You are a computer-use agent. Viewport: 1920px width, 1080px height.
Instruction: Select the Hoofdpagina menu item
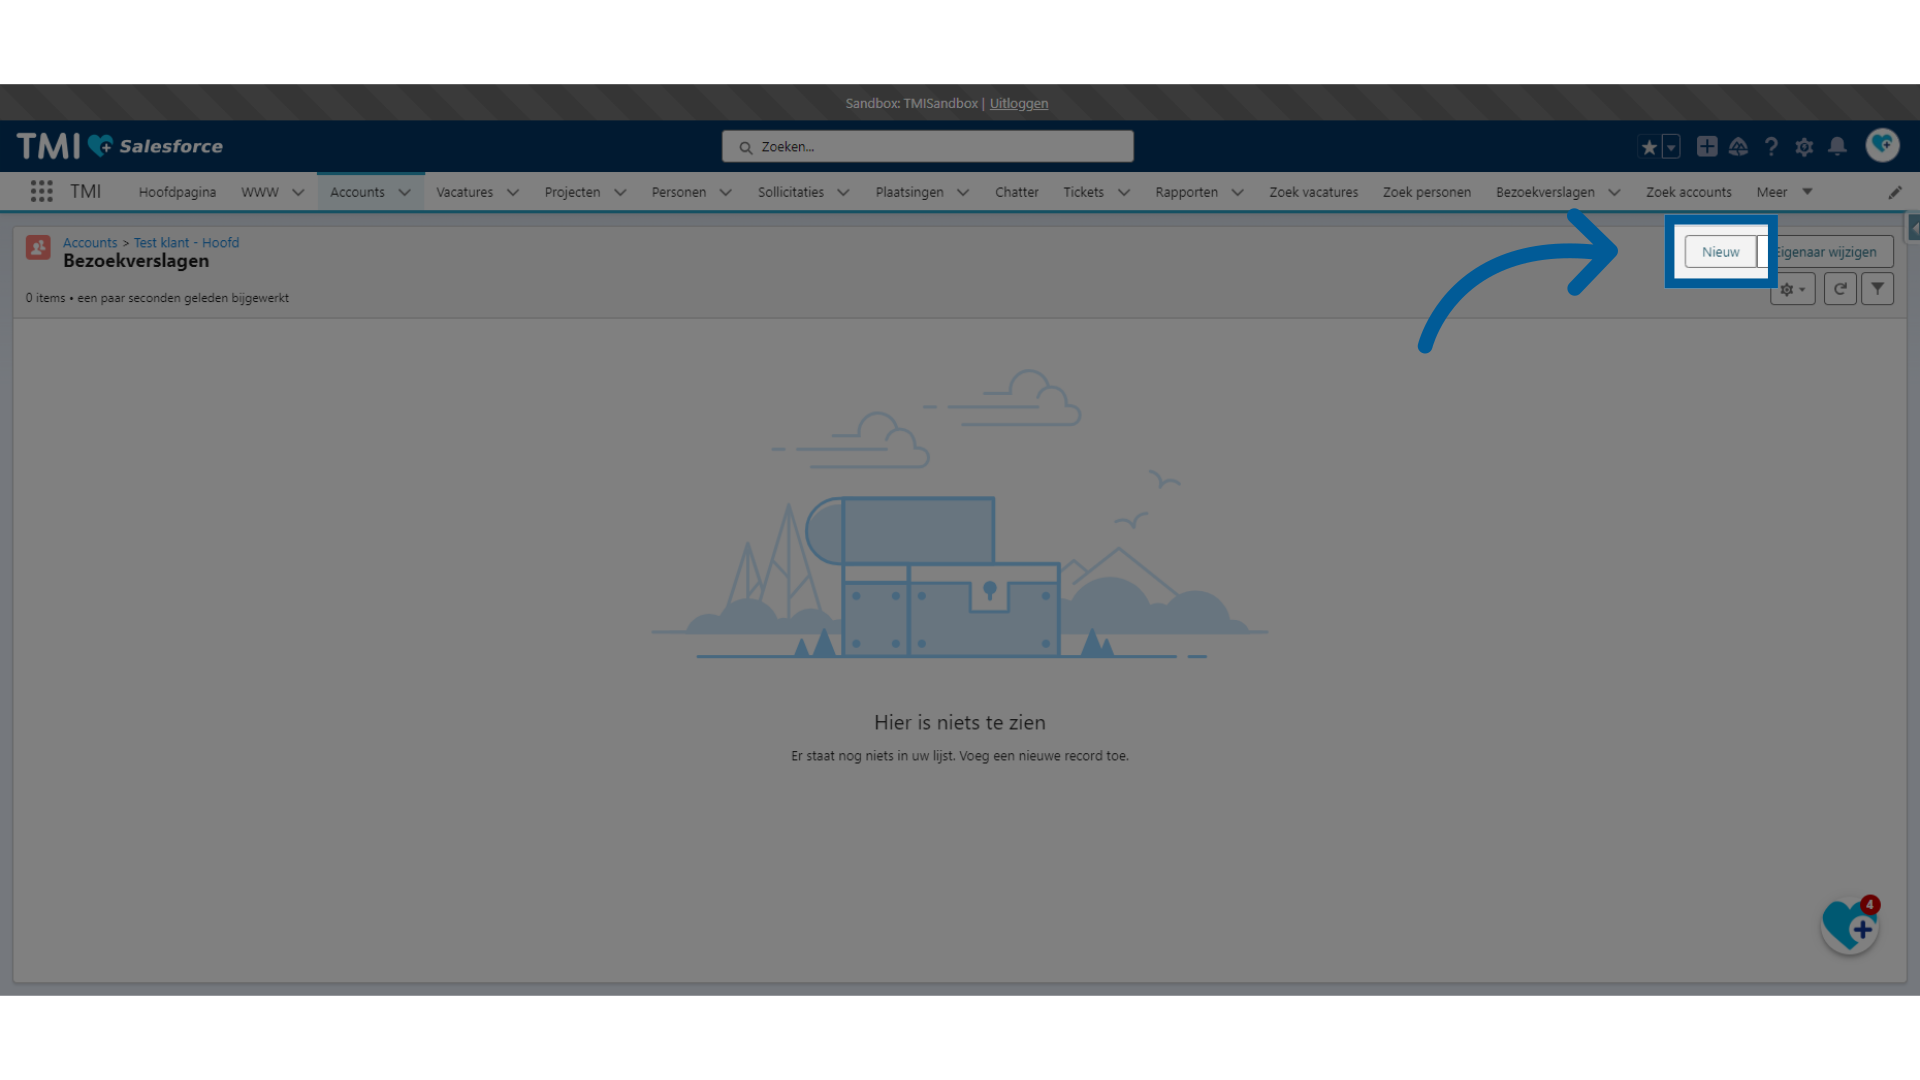pos(177,191)
